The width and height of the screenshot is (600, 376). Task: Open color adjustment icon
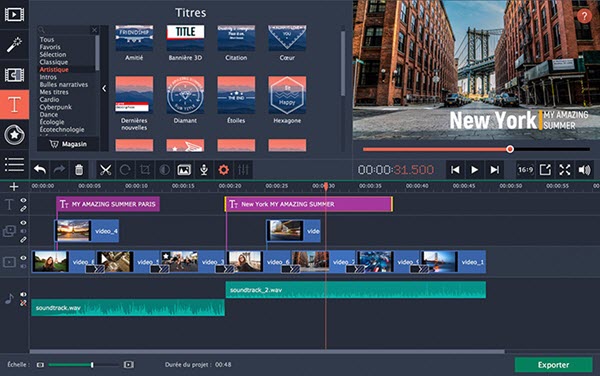pyautogui.click(x=165, y=169)
